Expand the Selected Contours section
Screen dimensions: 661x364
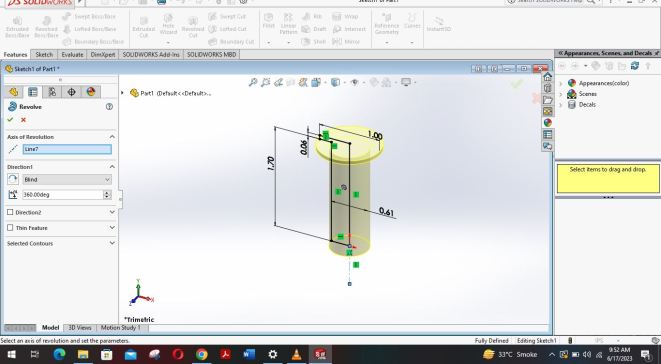[112, 243]
